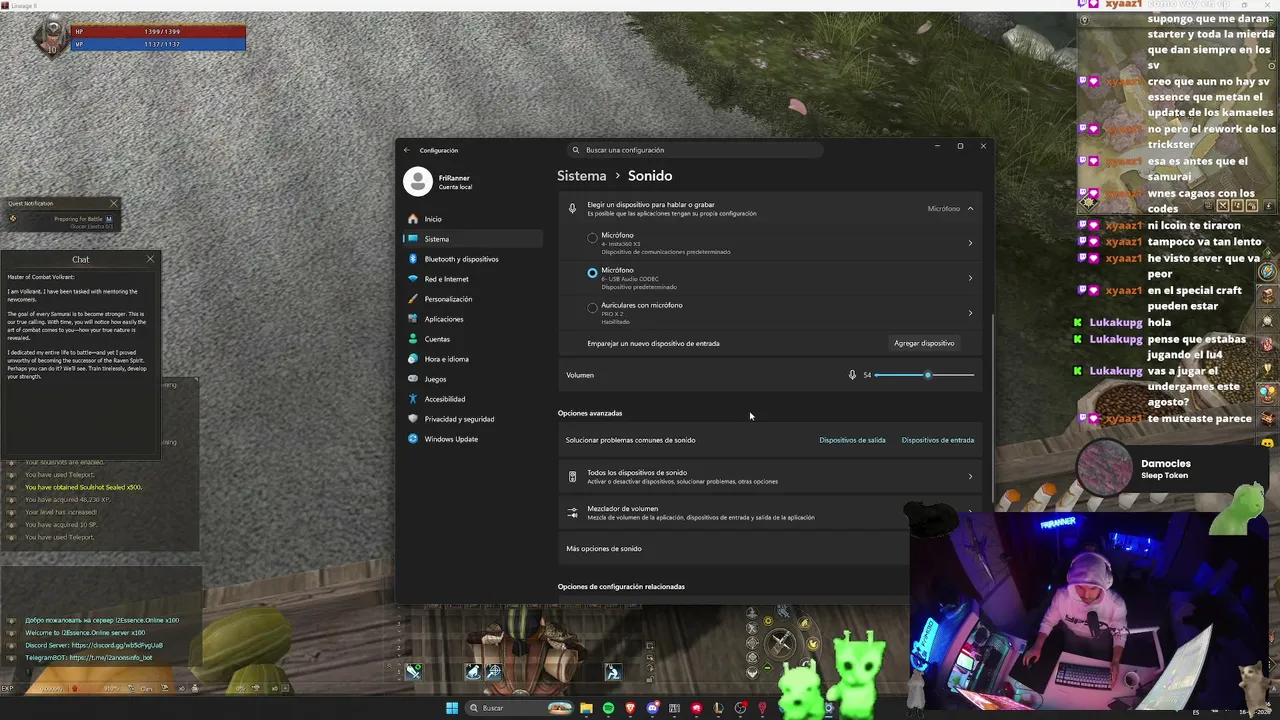
Task: Open League of Legends icon in taskbar
Action: coord(718,708)
